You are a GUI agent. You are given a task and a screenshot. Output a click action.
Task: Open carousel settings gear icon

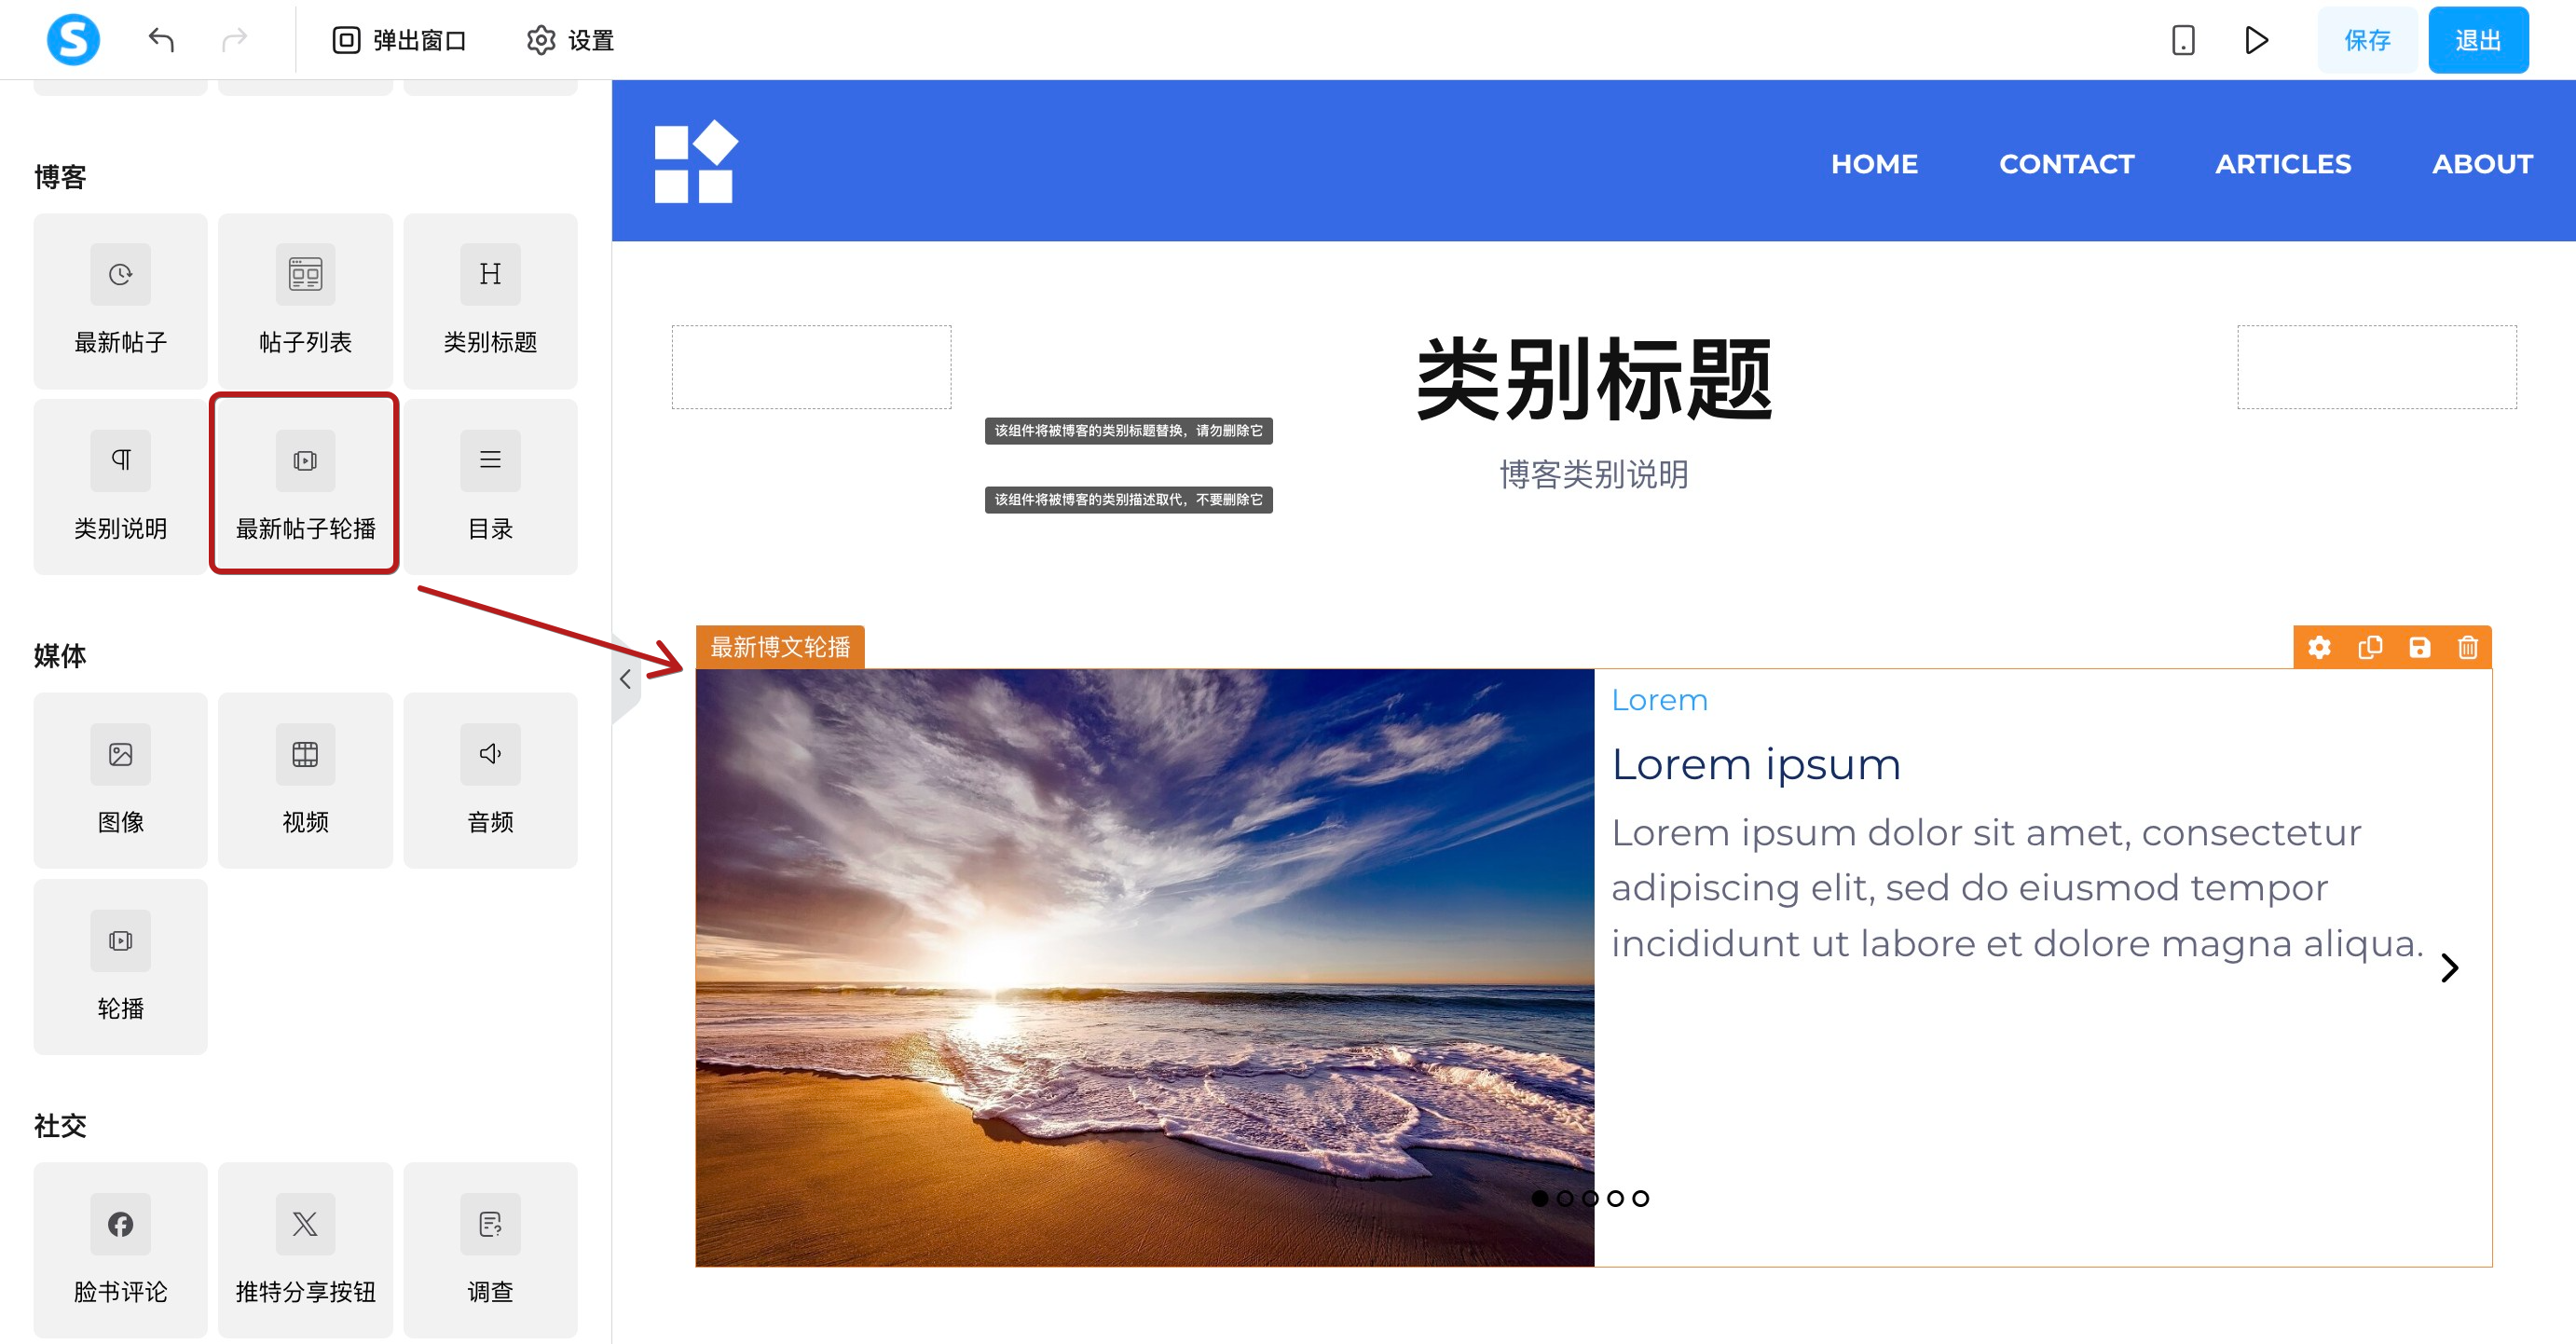point(2319,647)
